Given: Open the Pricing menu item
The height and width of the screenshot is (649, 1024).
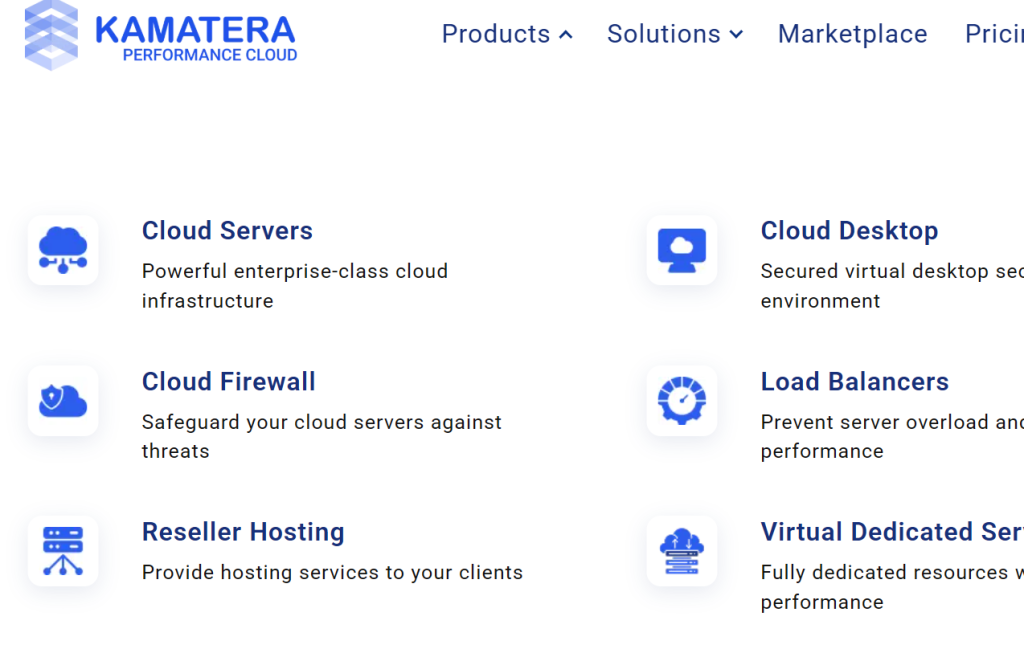Looking at the screenshot, I should (994, 34).
